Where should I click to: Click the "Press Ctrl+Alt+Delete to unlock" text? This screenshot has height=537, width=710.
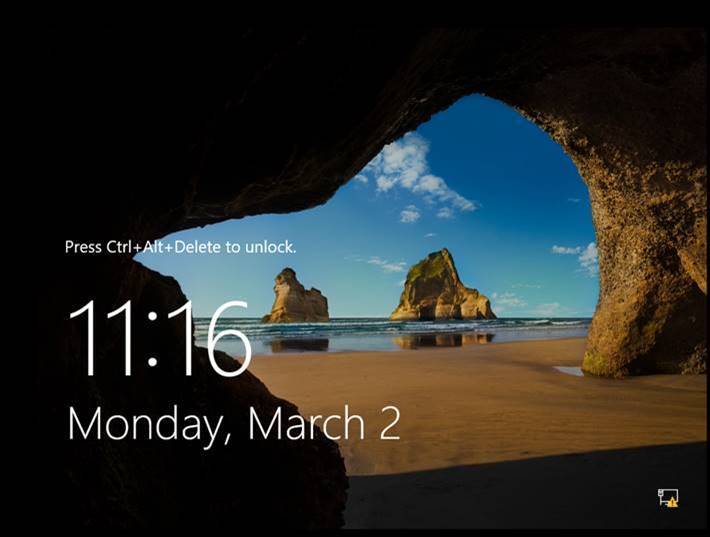point(180,247)
